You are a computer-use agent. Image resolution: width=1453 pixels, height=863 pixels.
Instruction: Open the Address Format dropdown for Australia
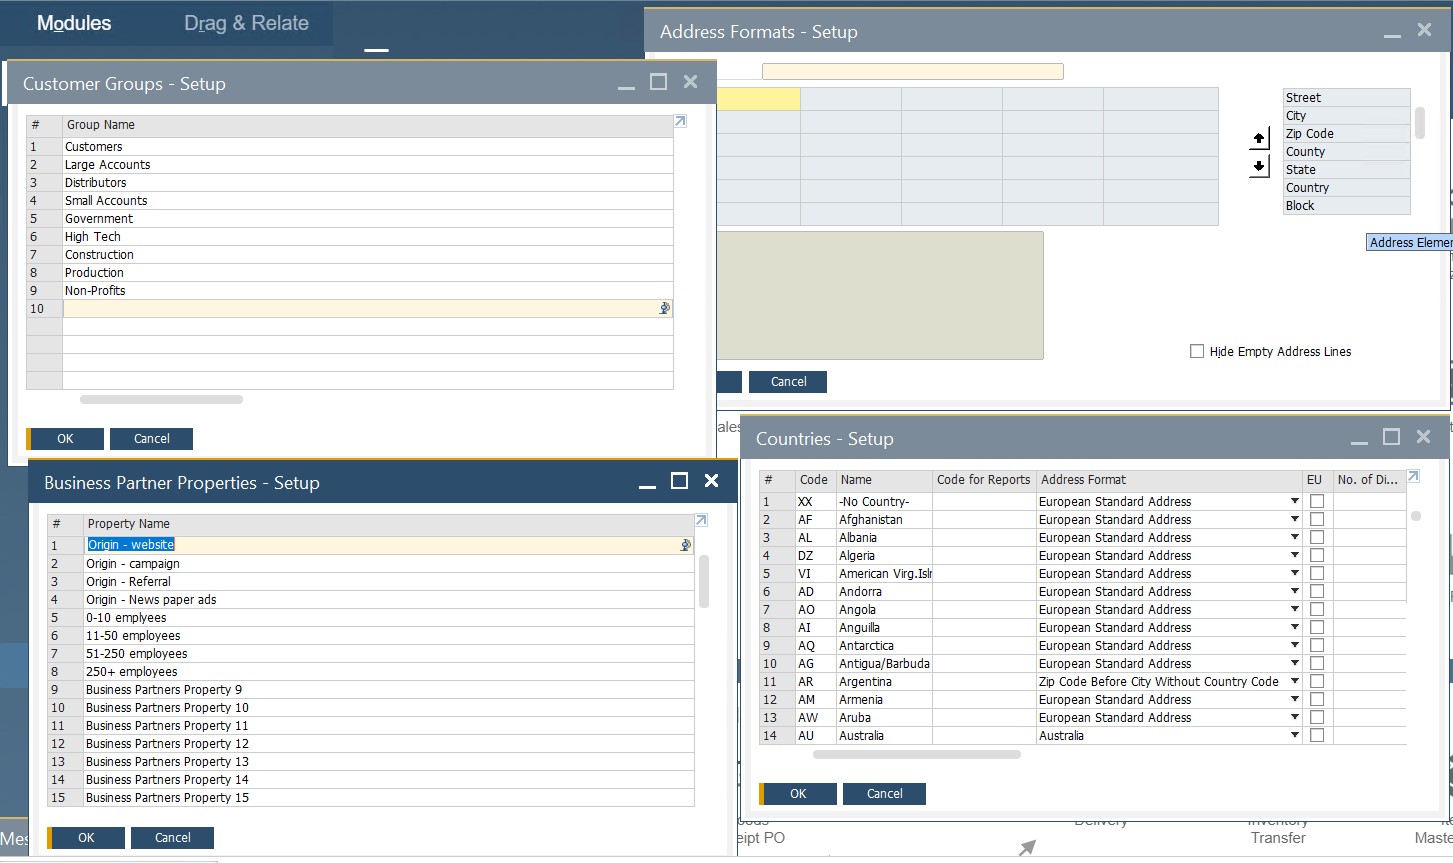tap(1294, 735)
